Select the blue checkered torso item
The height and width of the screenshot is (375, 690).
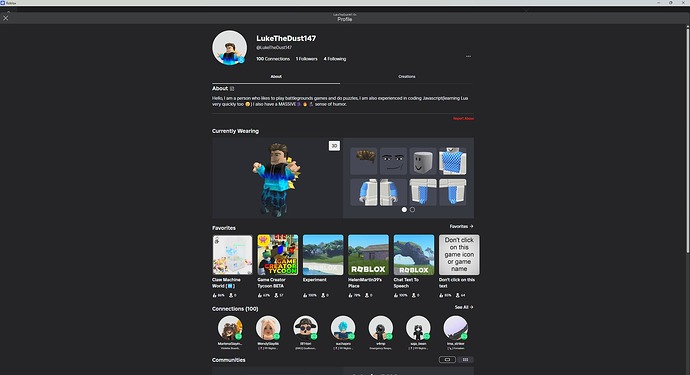[452, 161]
